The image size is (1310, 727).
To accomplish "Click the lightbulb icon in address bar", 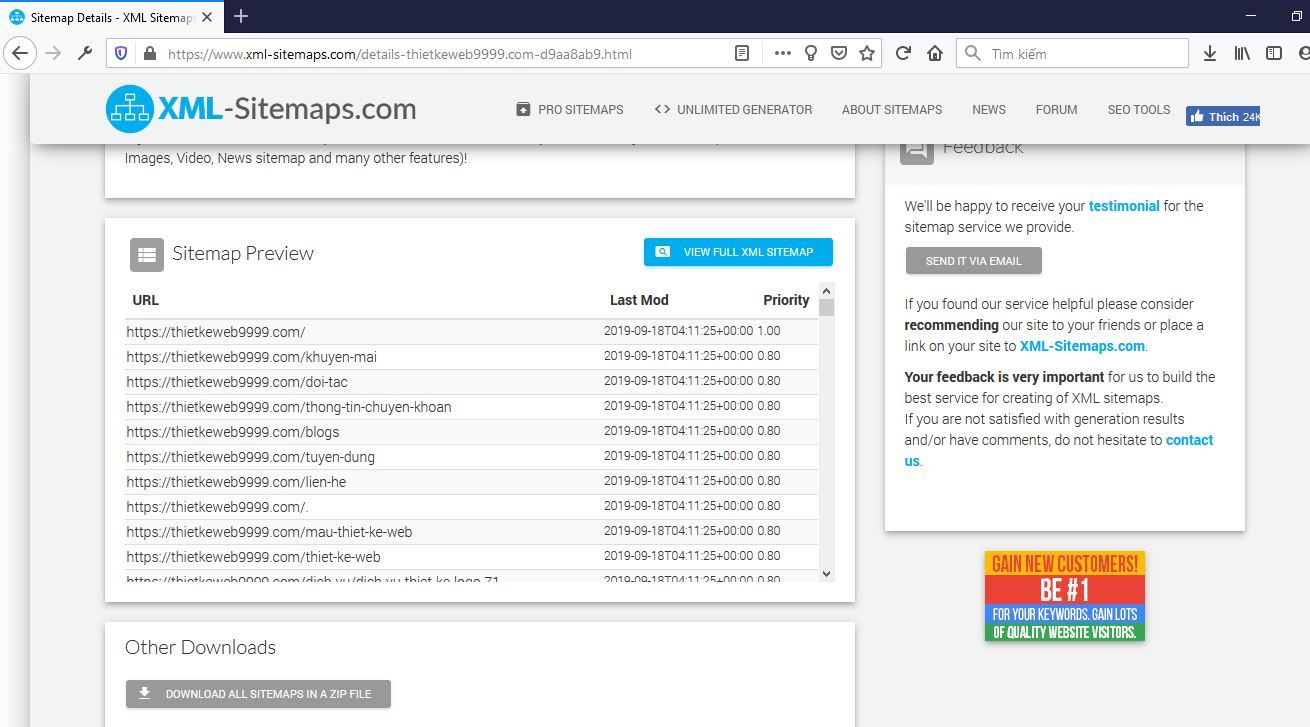I will 811,53.
